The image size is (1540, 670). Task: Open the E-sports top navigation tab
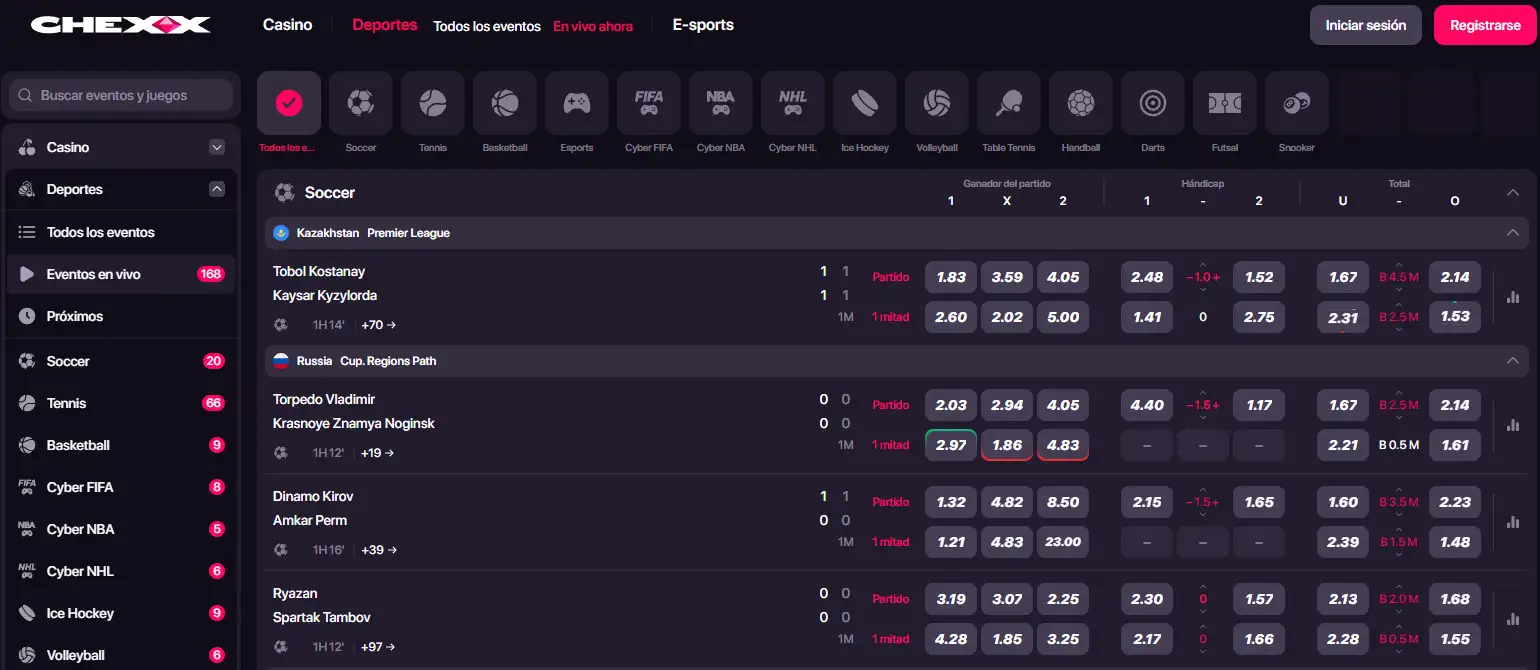(x=703, y=25)
